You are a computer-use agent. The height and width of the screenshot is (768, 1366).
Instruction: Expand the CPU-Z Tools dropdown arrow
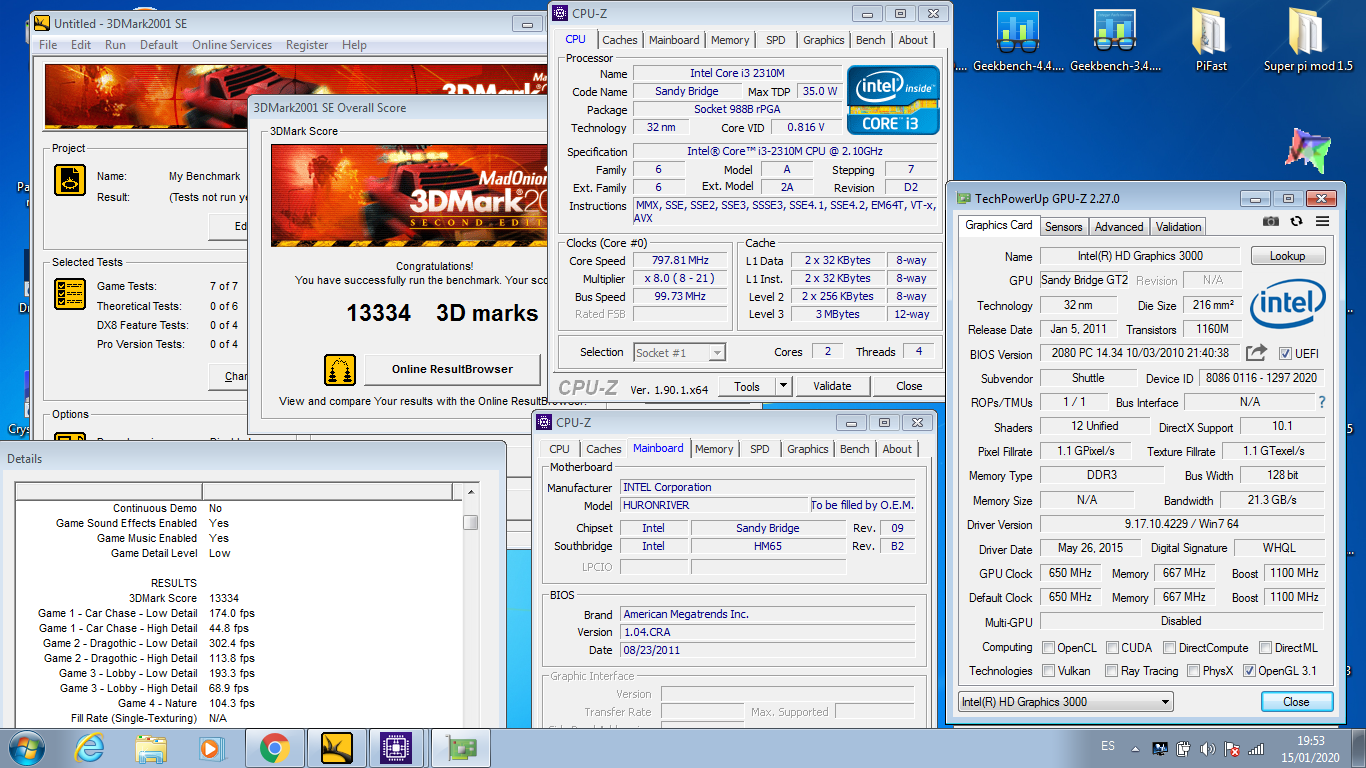click(x=783, y=386)
